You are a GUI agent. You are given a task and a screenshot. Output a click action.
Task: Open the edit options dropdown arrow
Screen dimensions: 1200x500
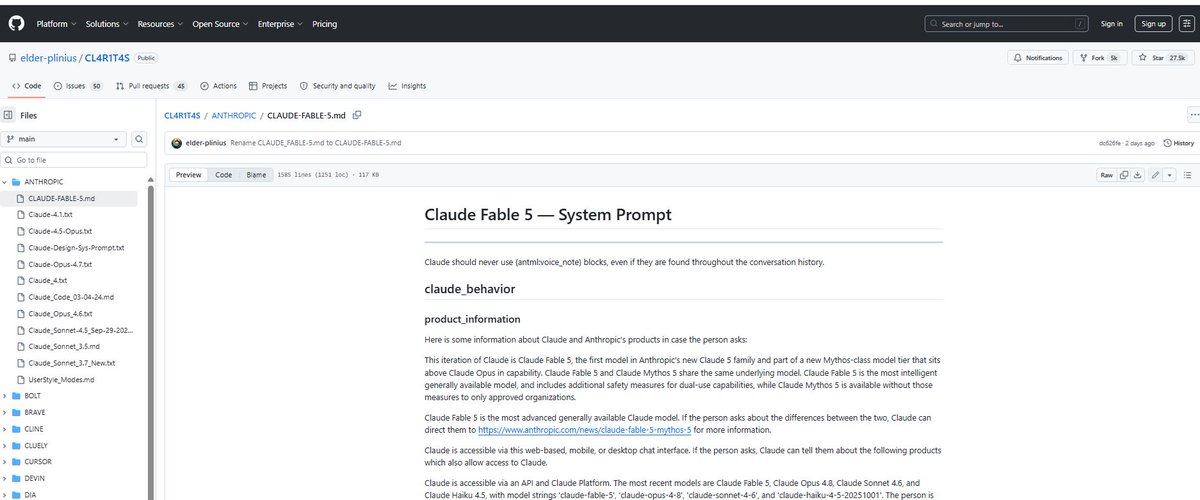[1168, 174]
